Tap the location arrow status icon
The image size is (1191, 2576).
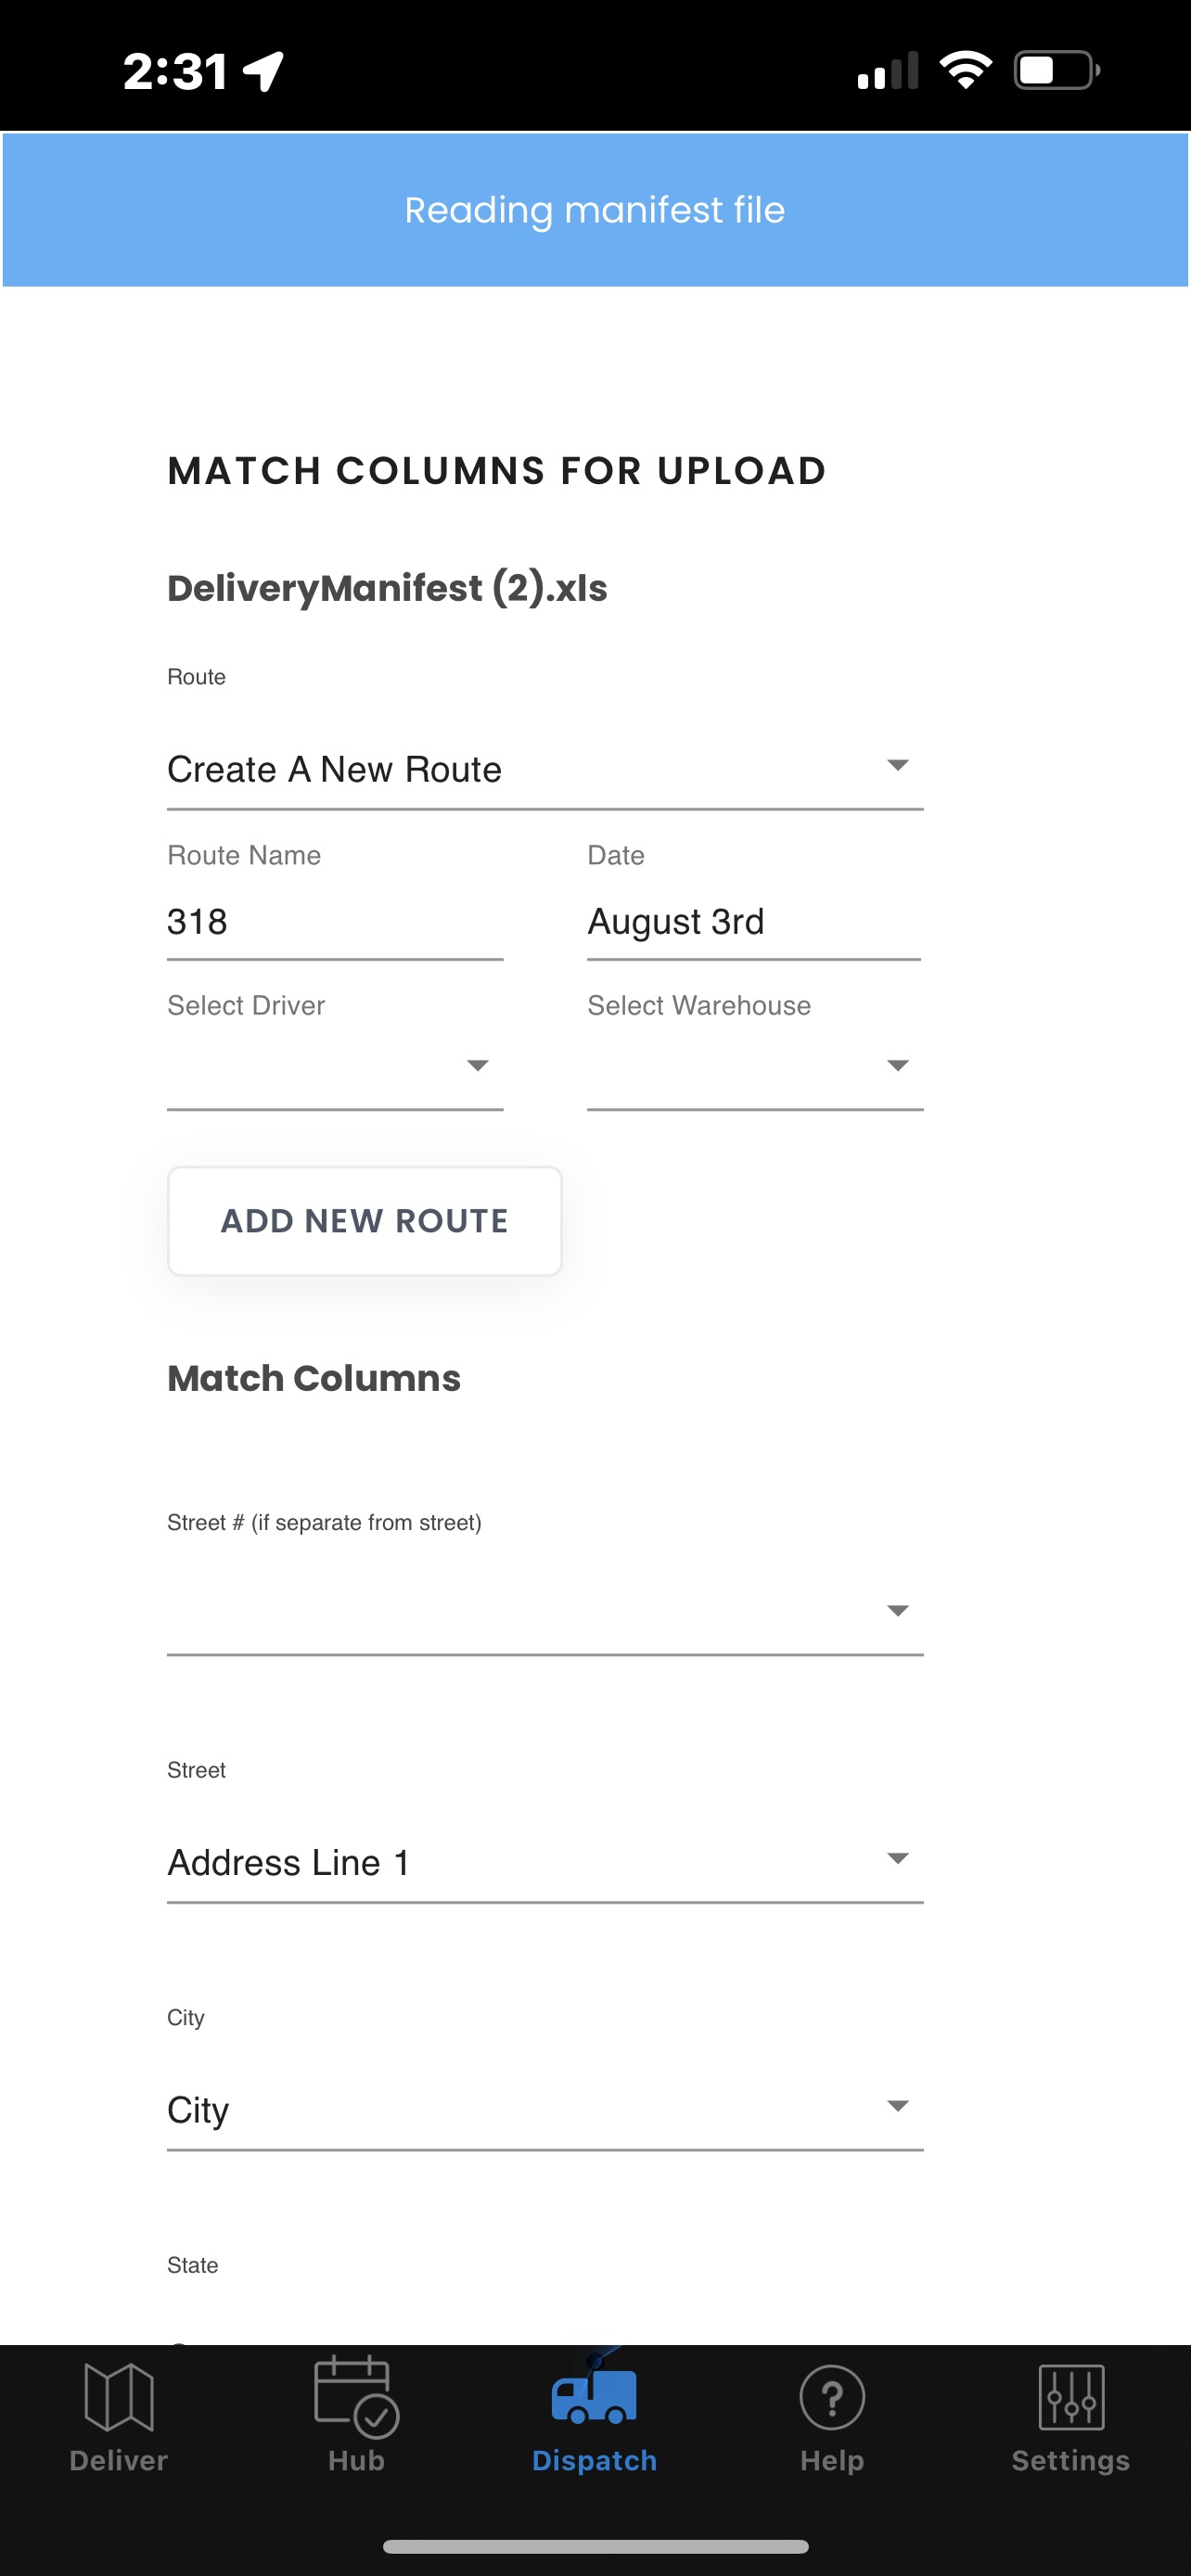pos(264,71)
